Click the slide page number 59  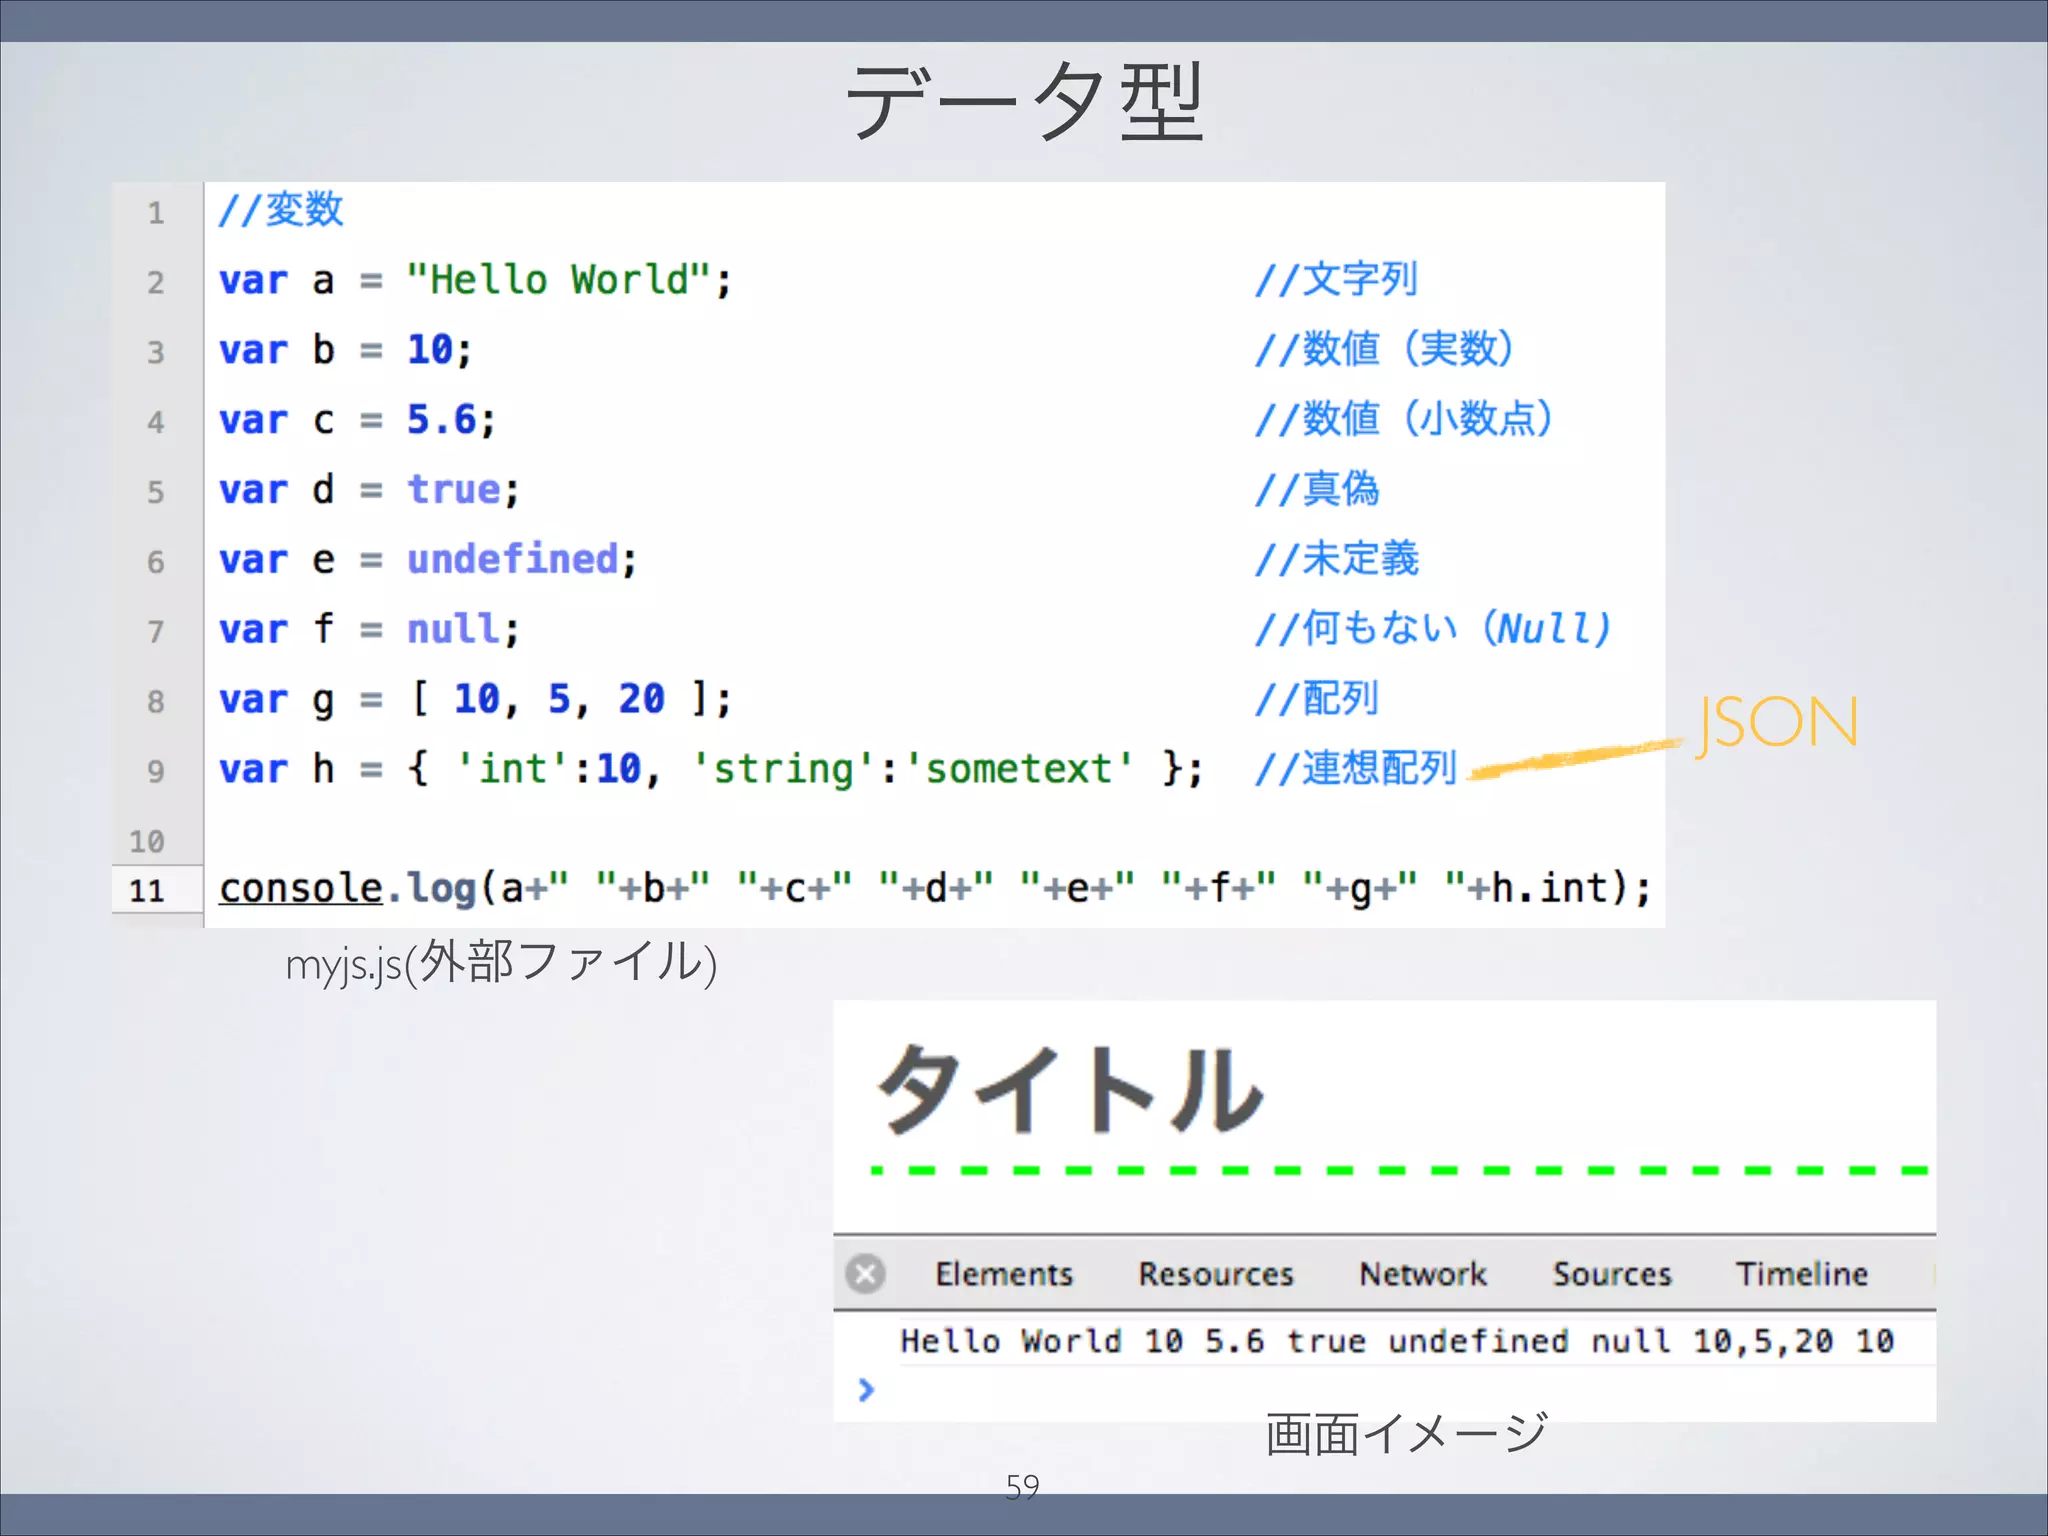pyautogui.click(x=1023, y=1487)
